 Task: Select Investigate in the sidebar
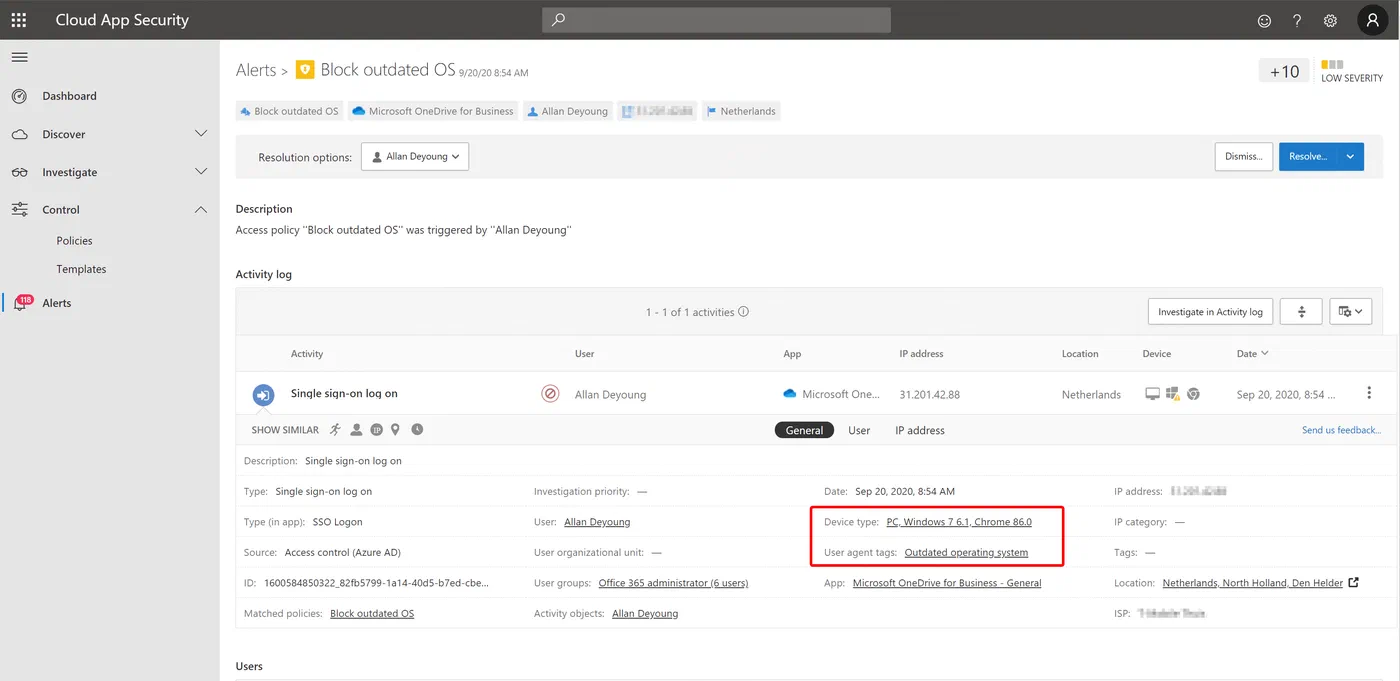pos(69,172)
